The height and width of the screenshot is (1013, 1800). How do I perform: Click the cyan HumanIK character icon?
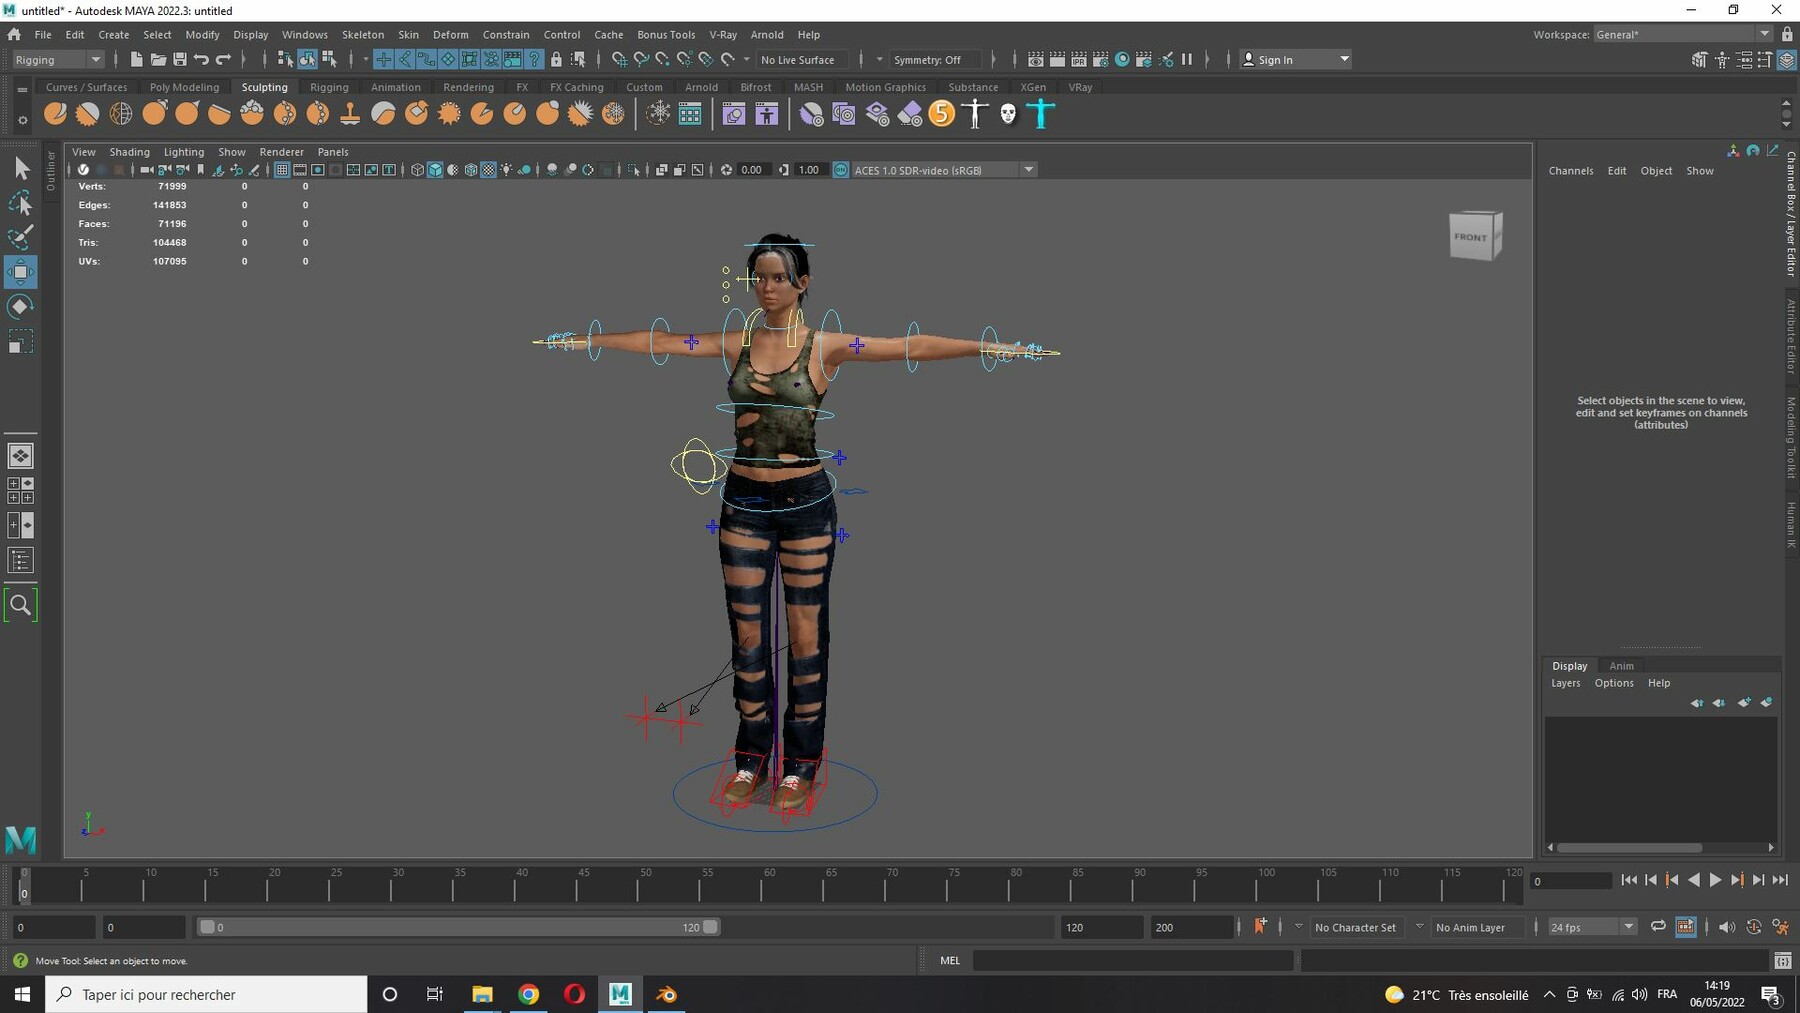tap(1041, 114)
